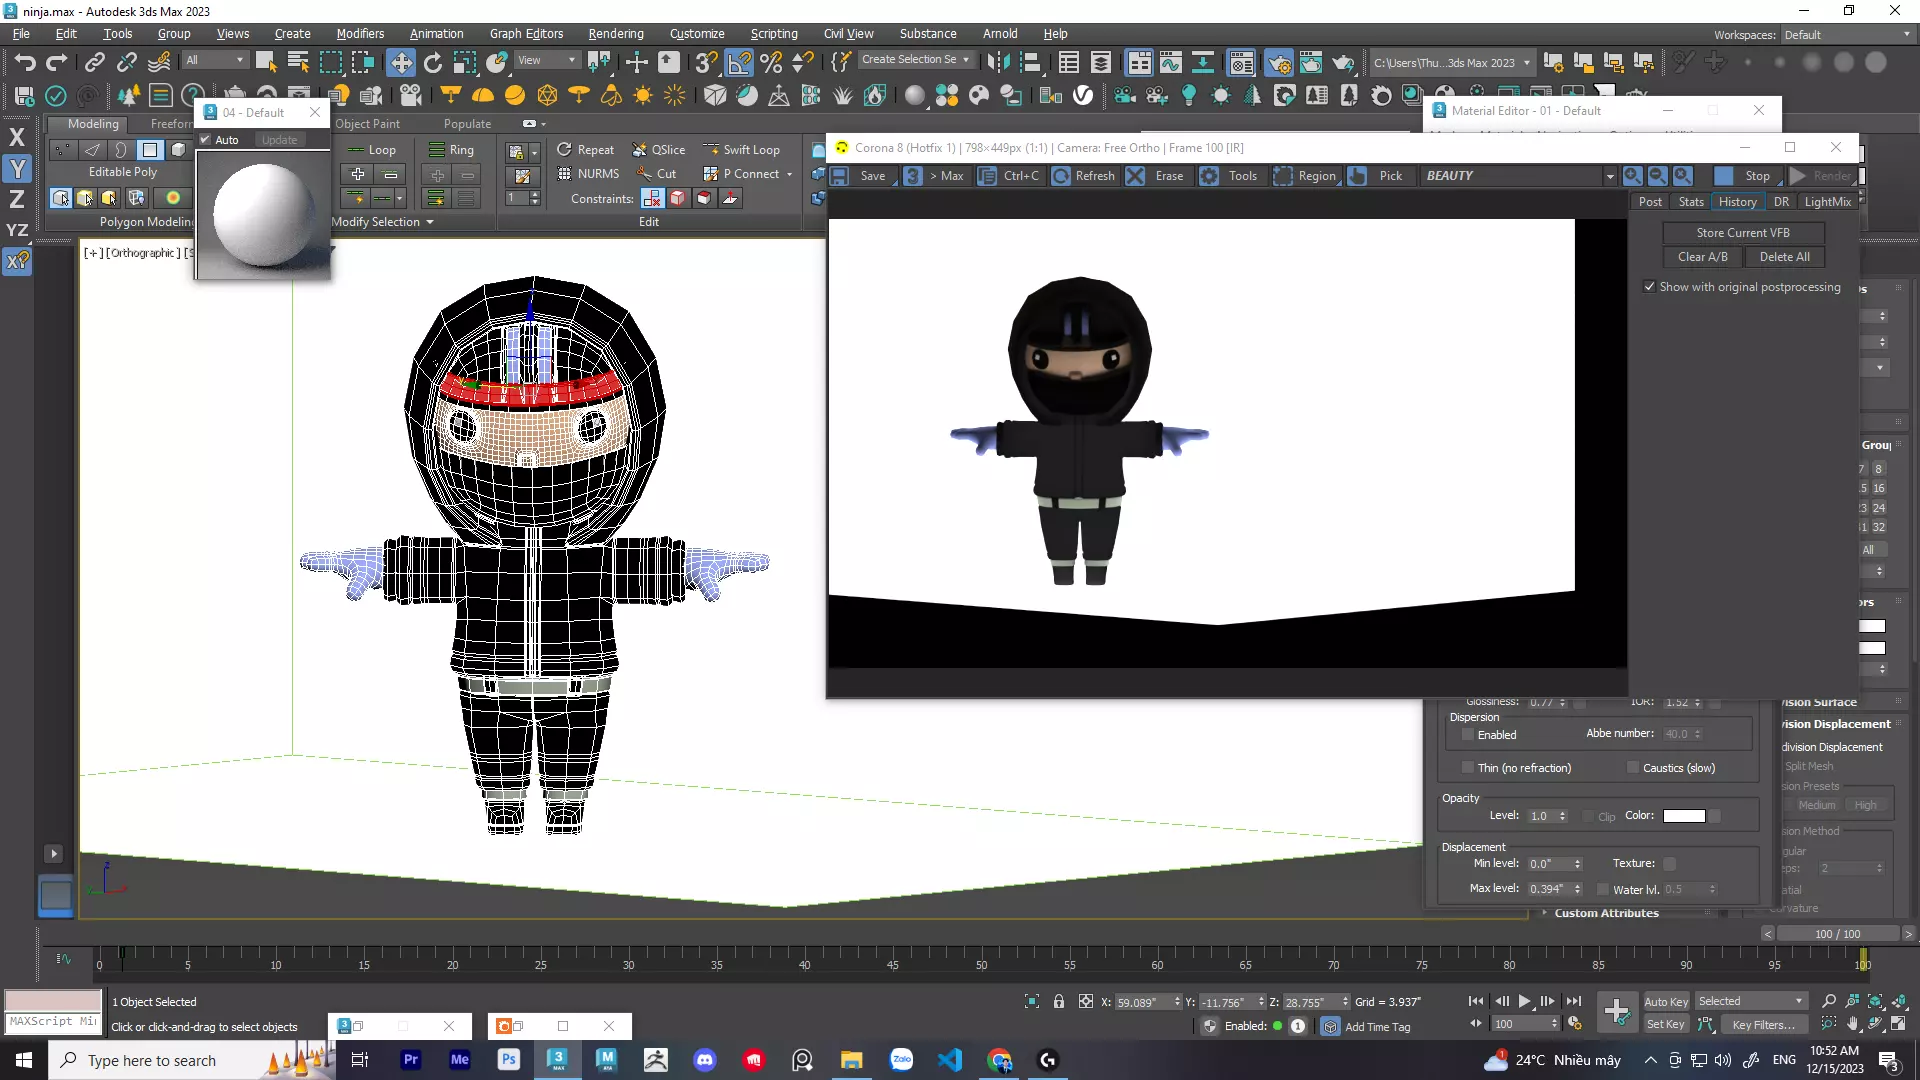
Task: Toggle the Angle Snap icon
Action: click(739, 63)
